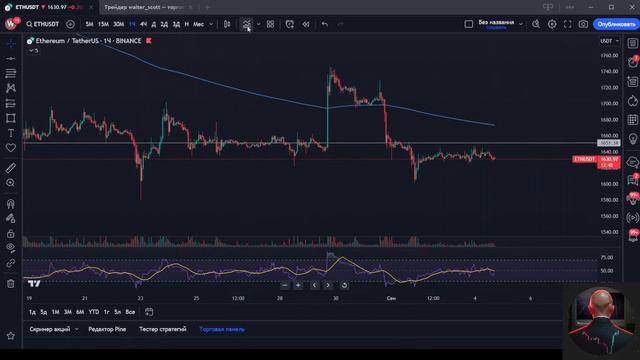Viewport: 640px width, 360px height.
Task: Open the user profile avatar menu
Action: click(11, 24)
